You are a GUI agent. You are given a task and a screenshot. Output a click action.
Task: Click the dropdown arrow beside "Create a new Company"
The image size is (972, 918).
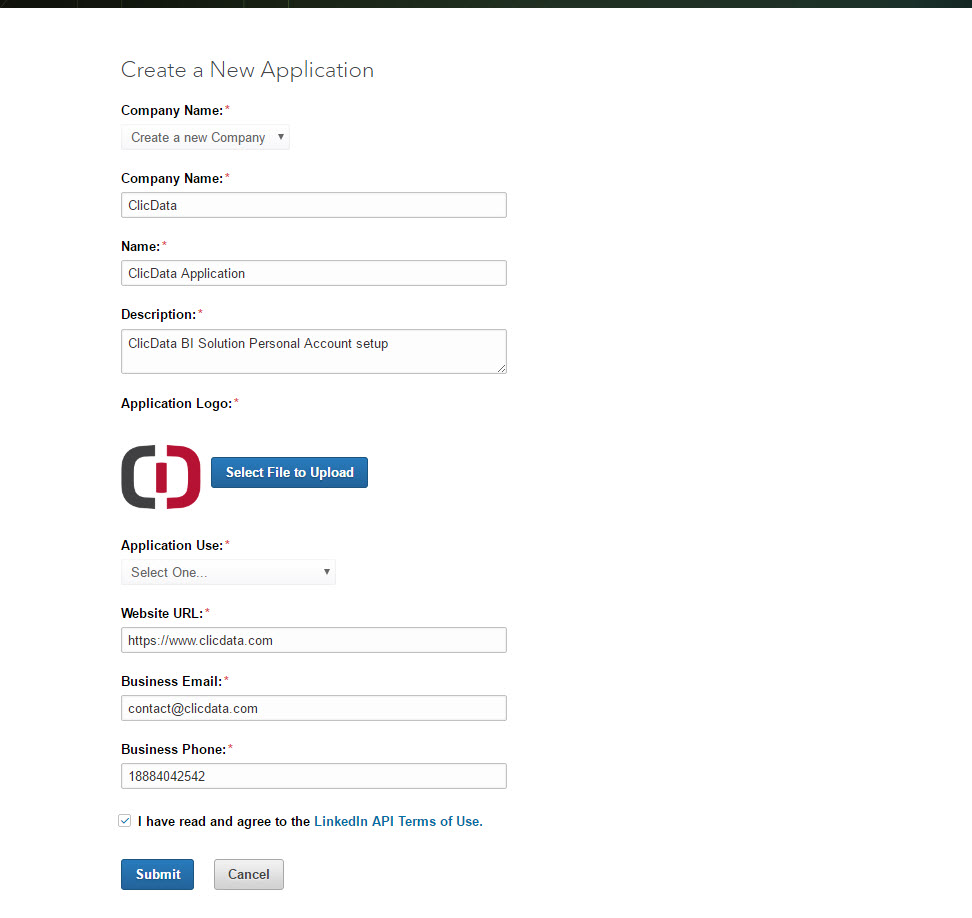pyautogui.click(x=282, y=137)
